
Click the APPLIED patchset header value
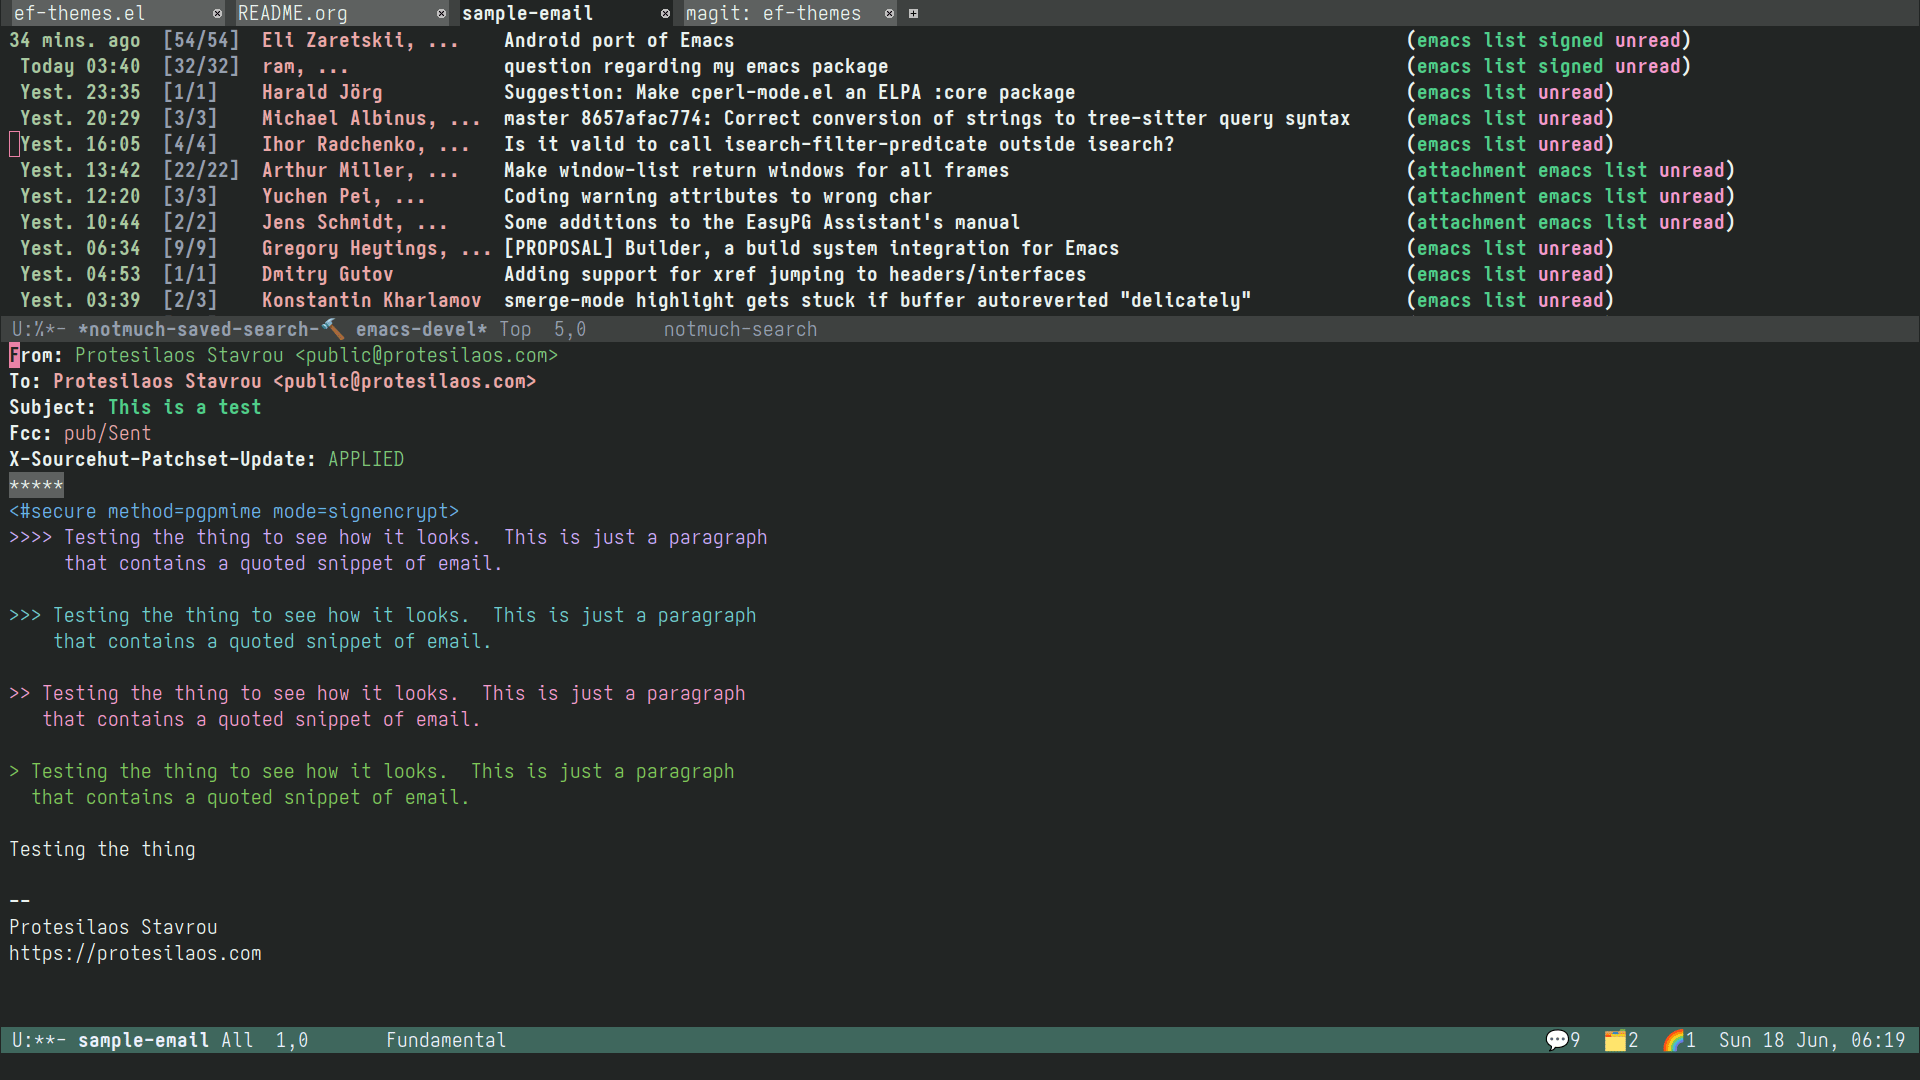[x=366, y=459]
